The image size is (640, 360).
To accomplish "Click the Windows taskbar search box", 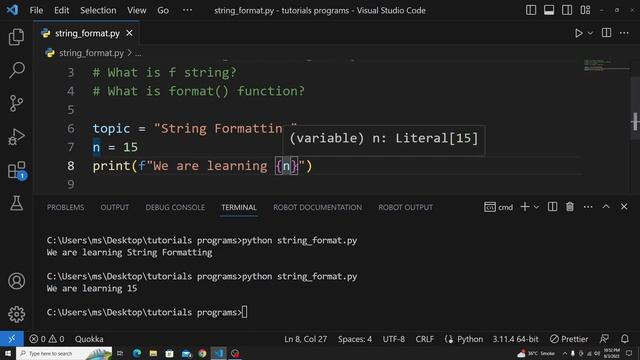I will 64,353.
